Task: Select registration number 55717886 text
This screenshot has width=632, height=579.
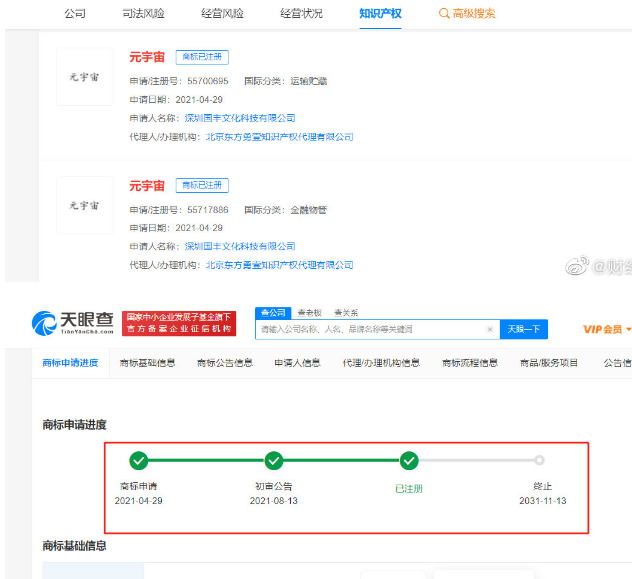Action: 208,210
